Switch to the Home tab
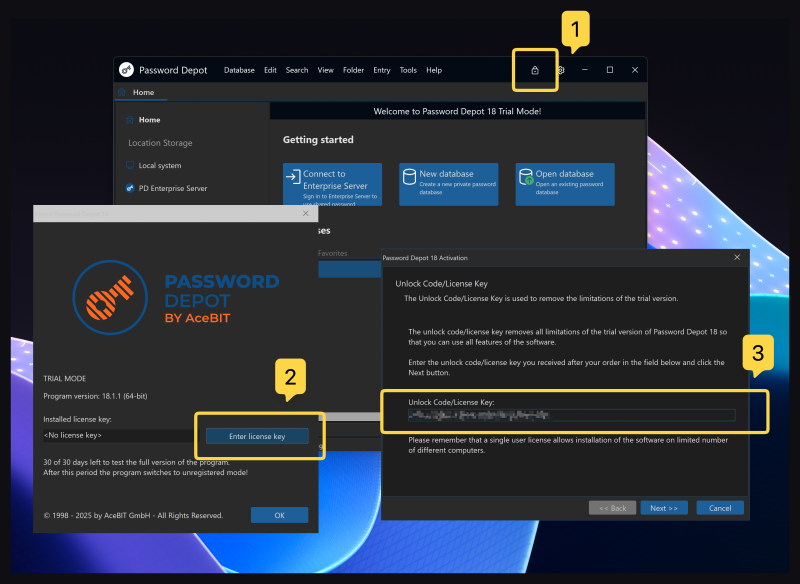This screenshot has width=800, height=584. click(x=141, y=92)
